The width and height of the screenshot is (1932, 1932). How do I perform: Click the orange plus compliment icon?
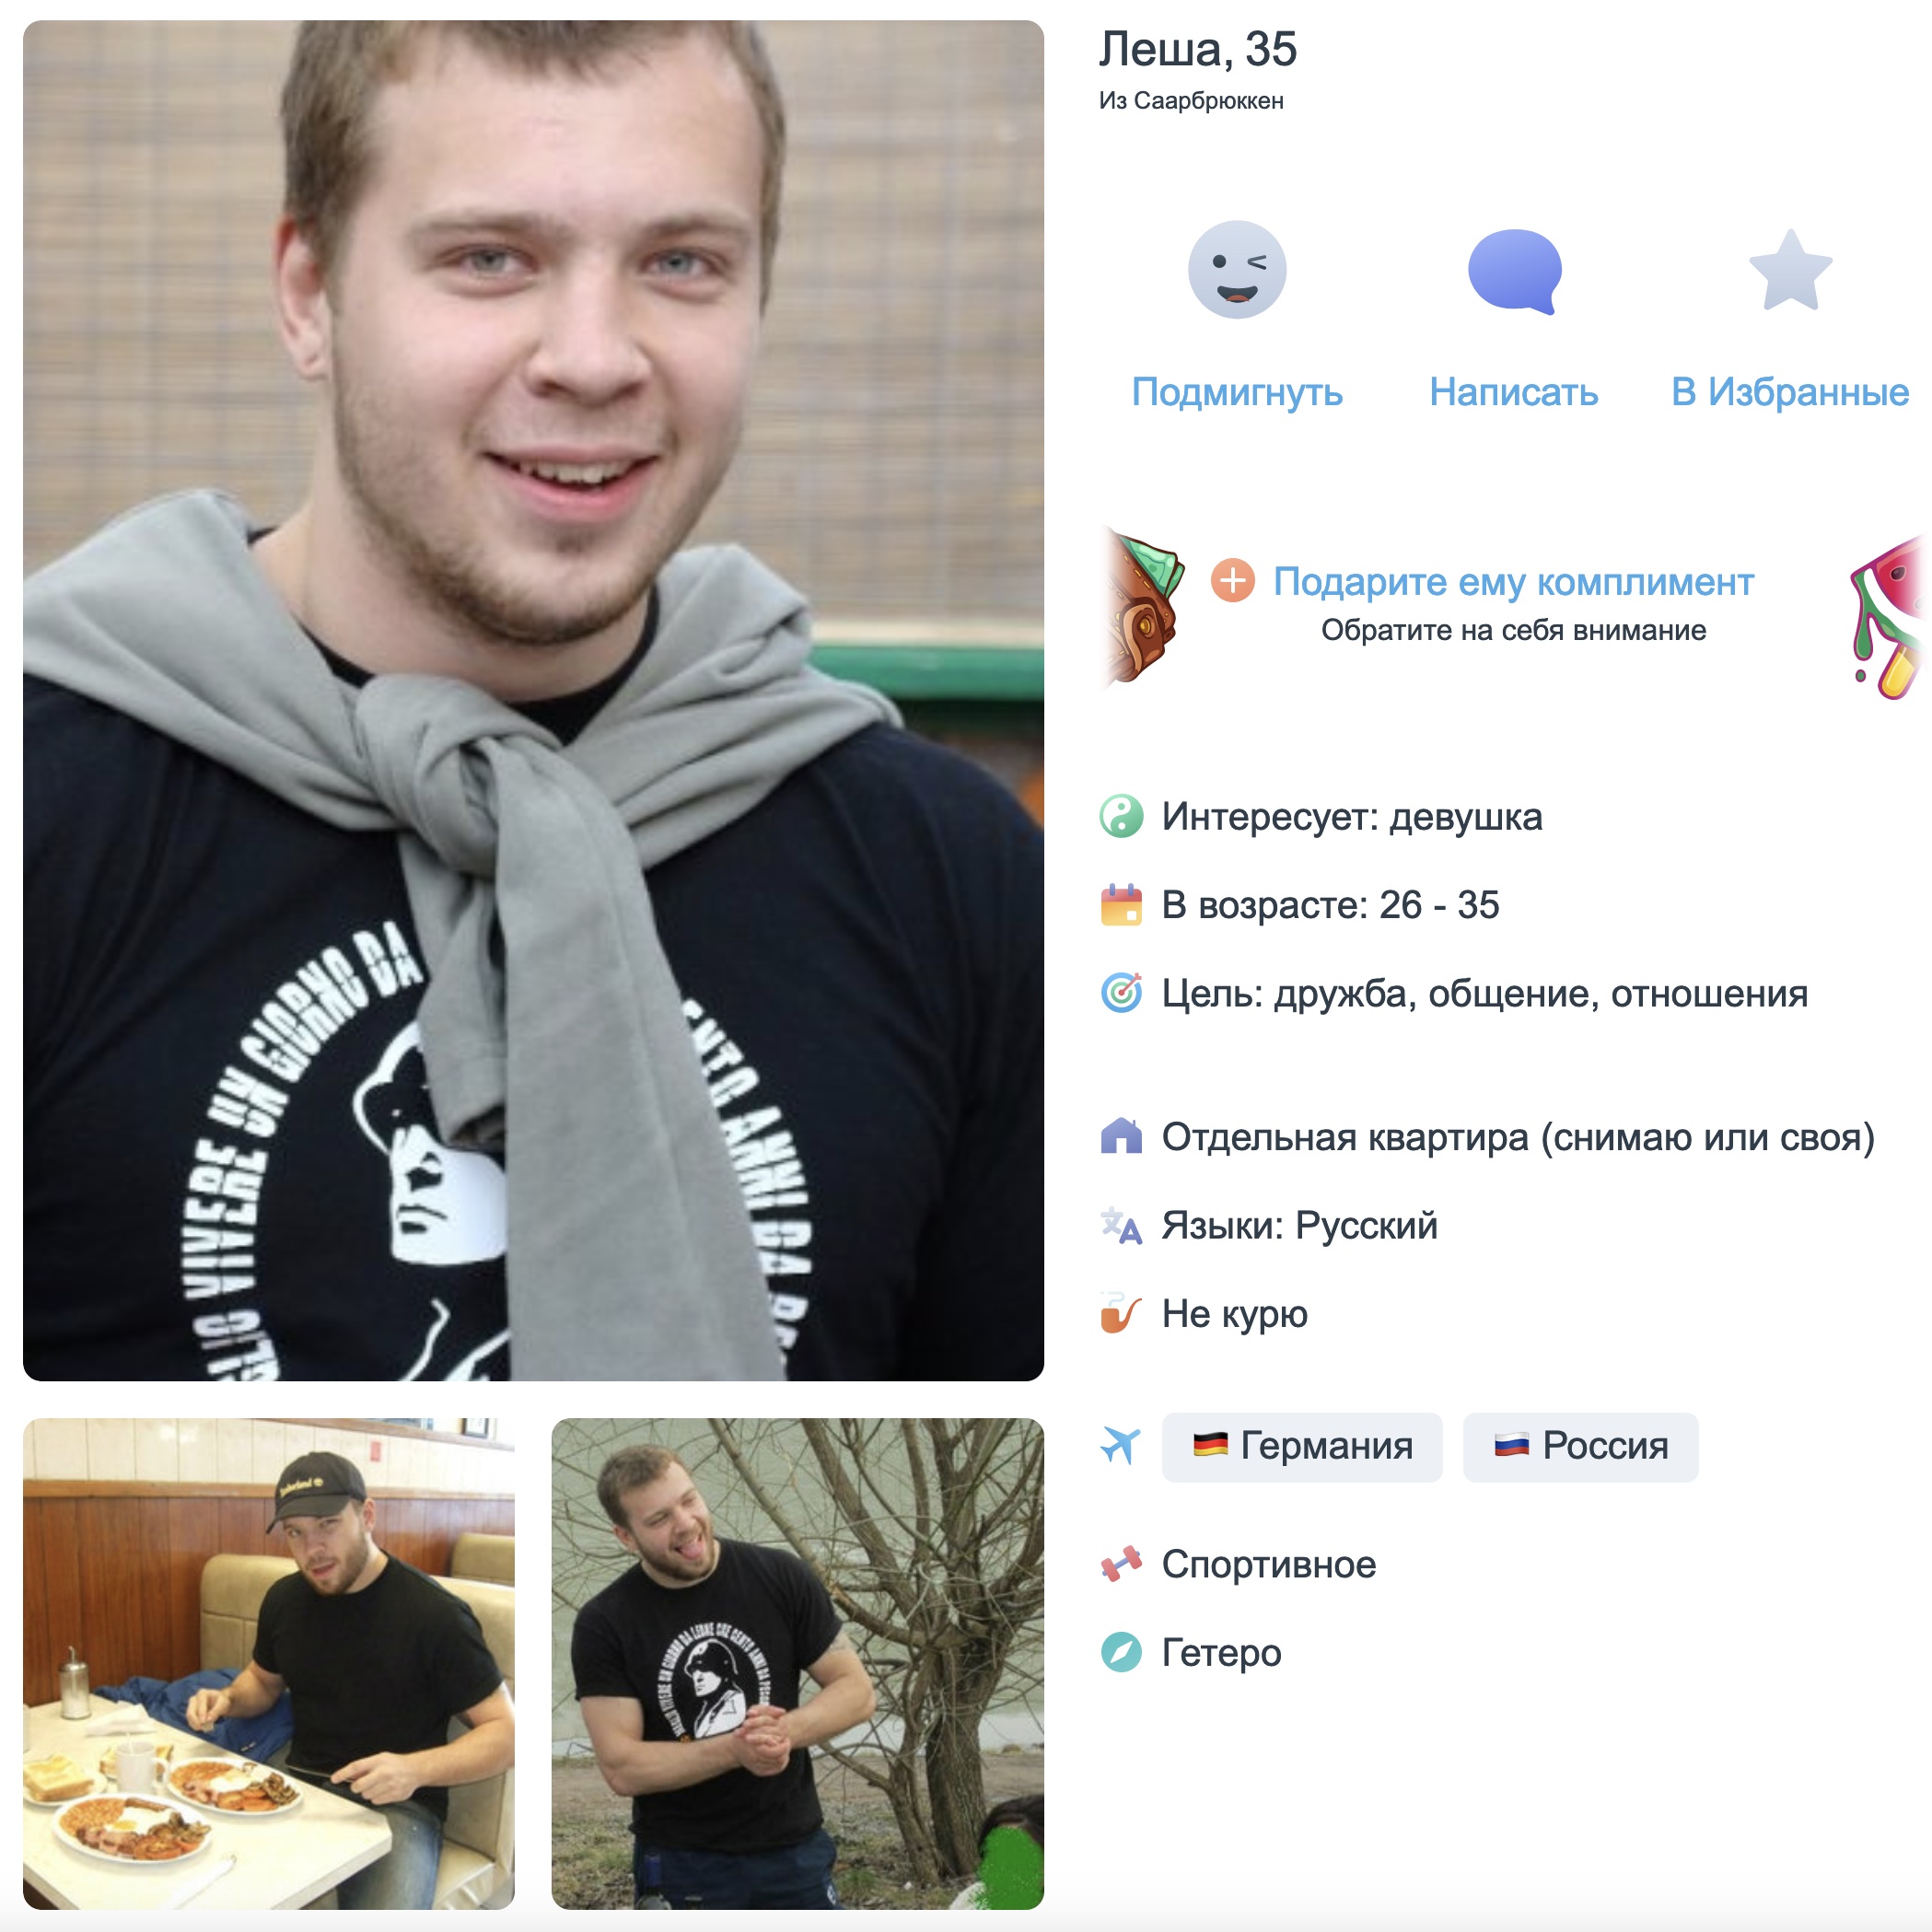pos(1233,581)
